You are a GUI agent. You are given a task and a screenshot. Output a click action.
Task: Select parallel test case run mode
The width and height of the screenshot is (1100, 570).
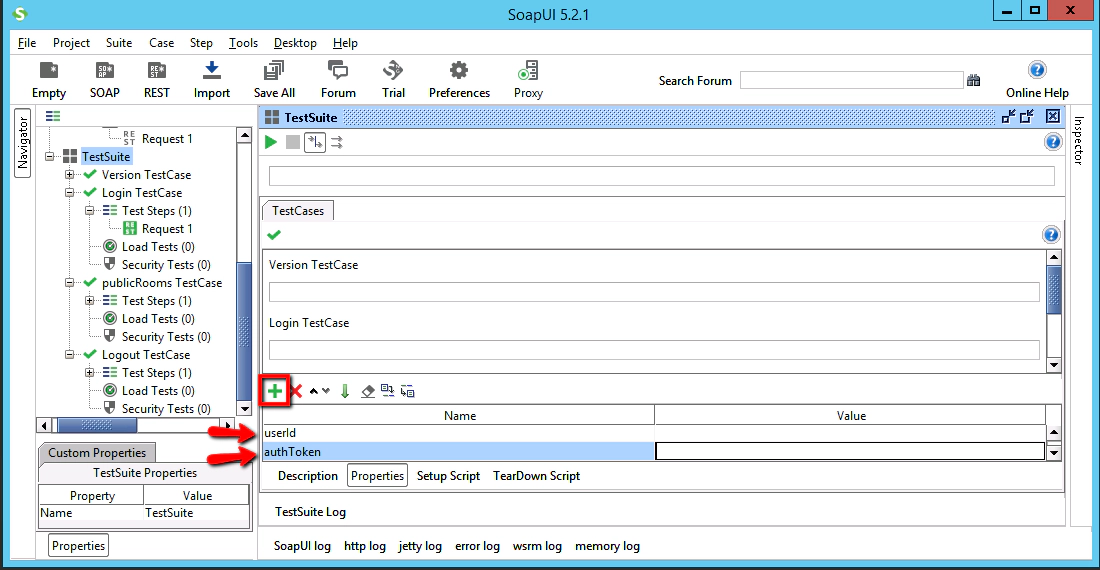pos(337,142)
